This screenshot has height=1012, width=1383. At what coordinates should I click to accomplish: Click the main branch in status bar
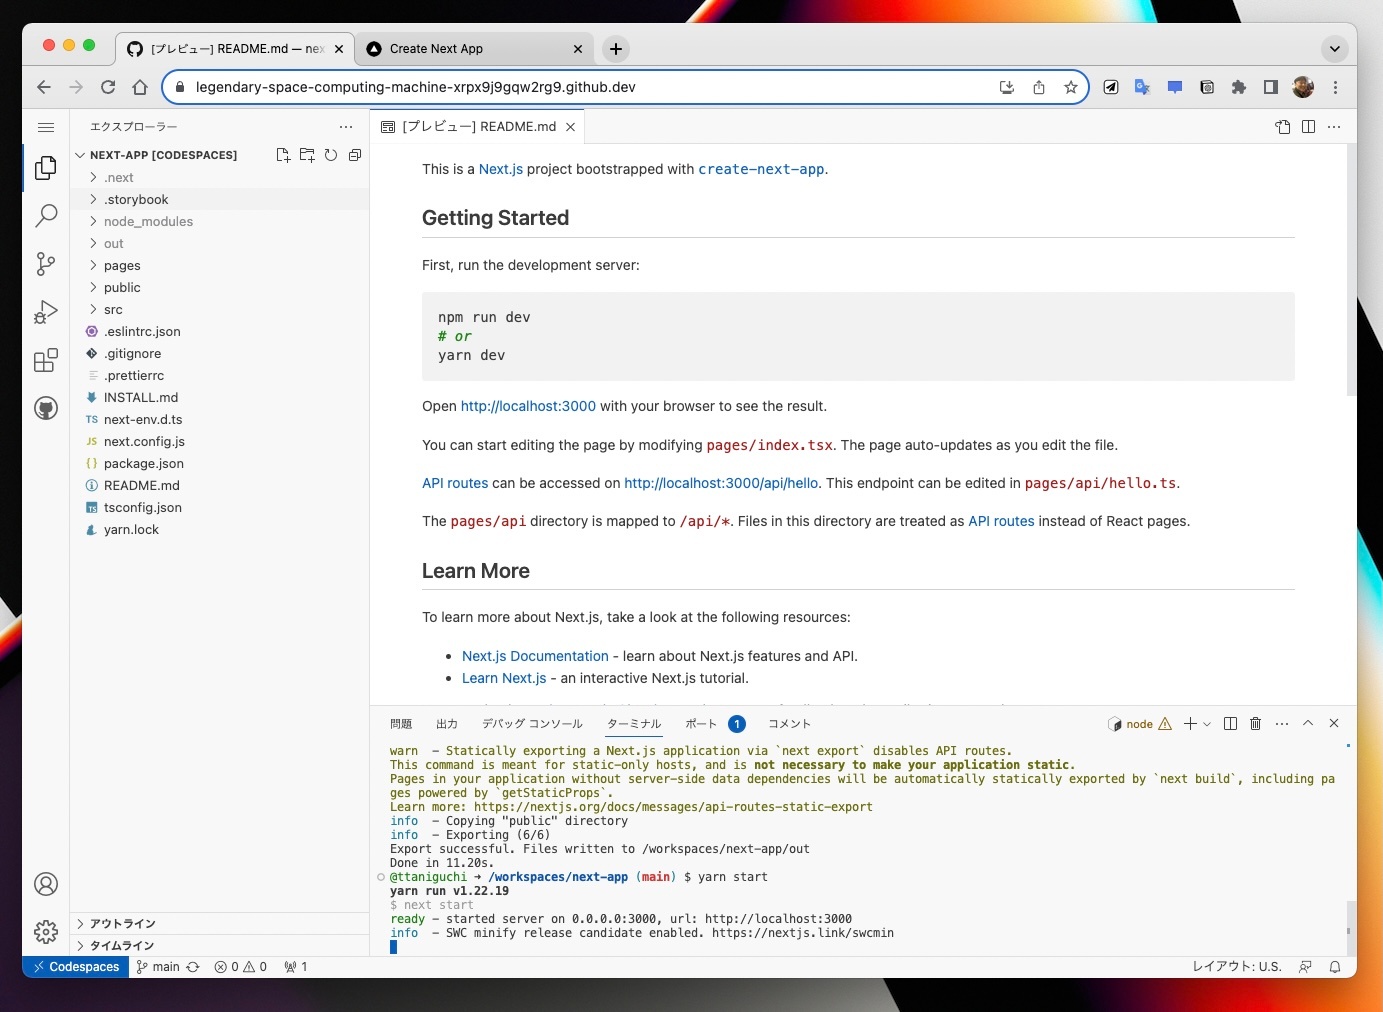pos(158,967)
